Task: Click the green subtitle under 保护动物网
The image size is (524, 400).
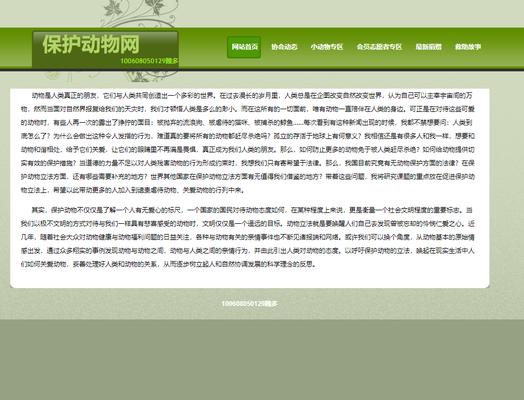Action: click(149, 61)
